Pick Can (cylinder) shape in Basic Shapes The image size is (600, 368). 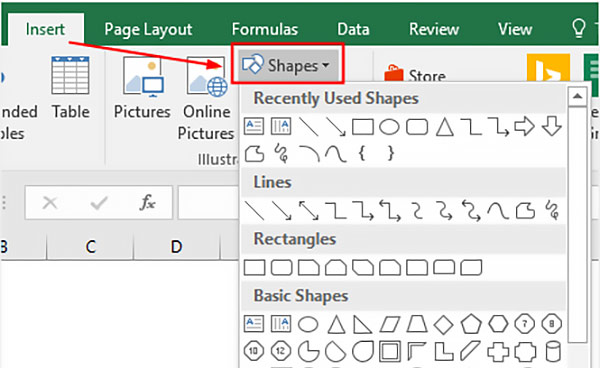point(553,351)
